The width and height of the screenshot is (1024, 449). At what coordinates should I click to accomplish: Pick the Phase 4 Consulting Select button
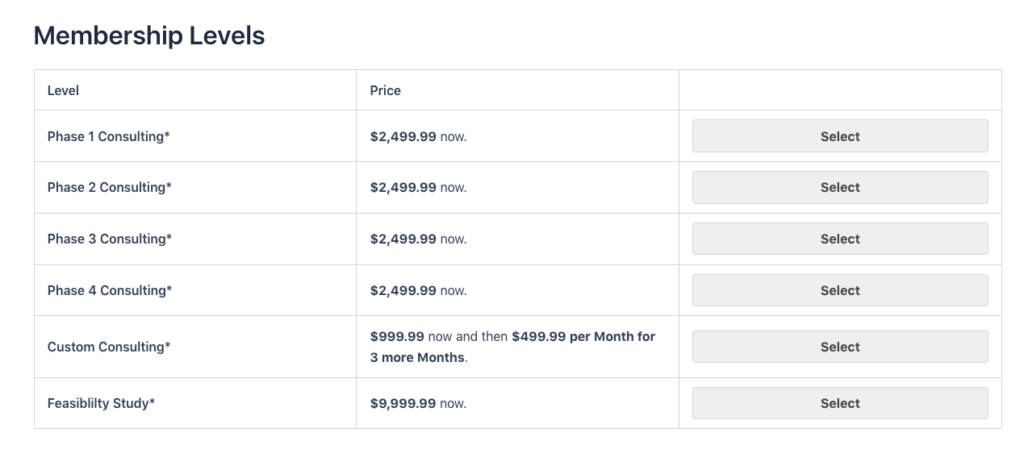tap(840, 290)
